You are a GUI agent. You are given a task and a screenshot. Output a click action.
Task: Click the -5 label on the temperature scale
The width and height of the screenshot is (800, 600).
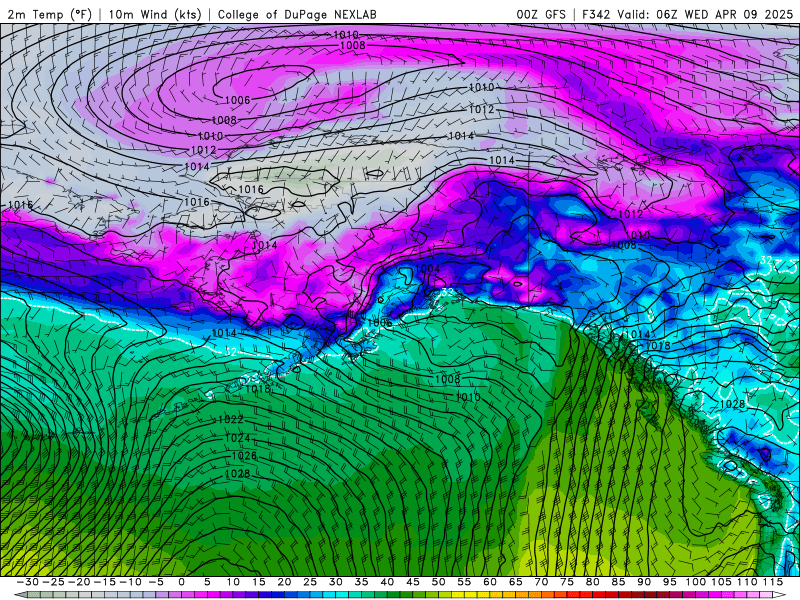(x=156, y=582)
